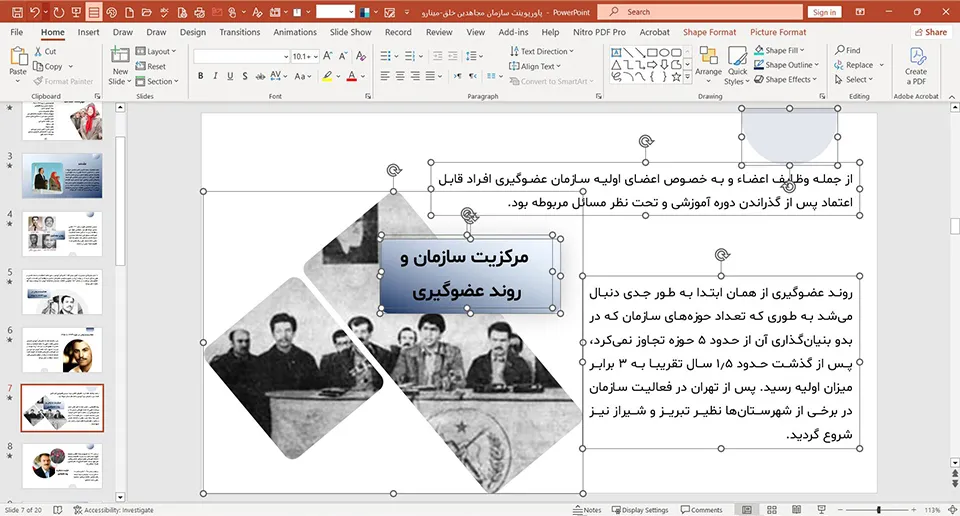This screenshot has height=516, width=960.
Task: Click the Redo icon
Action: 59,12
